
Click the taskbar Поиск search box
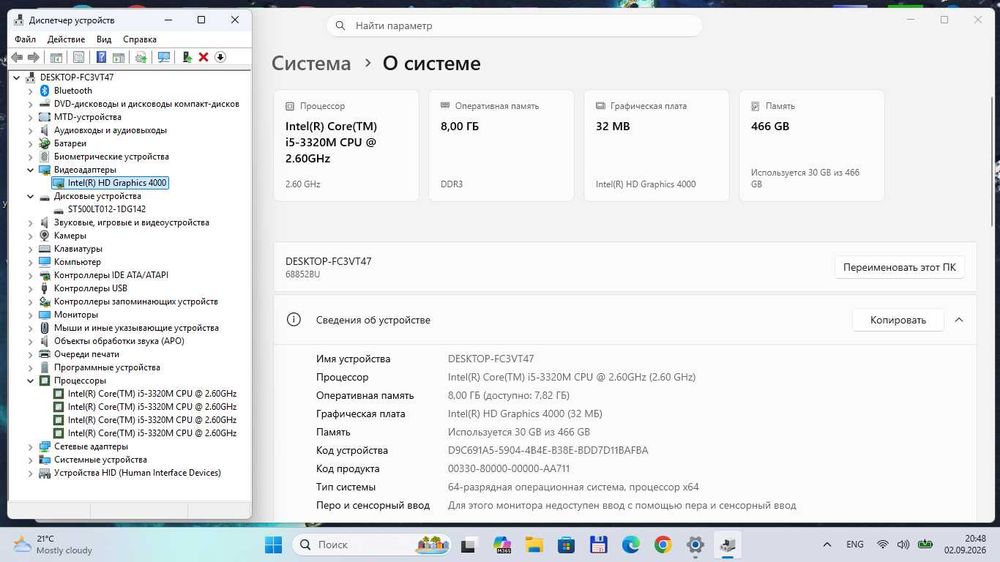pyautogui.click(x=372, y=545)
